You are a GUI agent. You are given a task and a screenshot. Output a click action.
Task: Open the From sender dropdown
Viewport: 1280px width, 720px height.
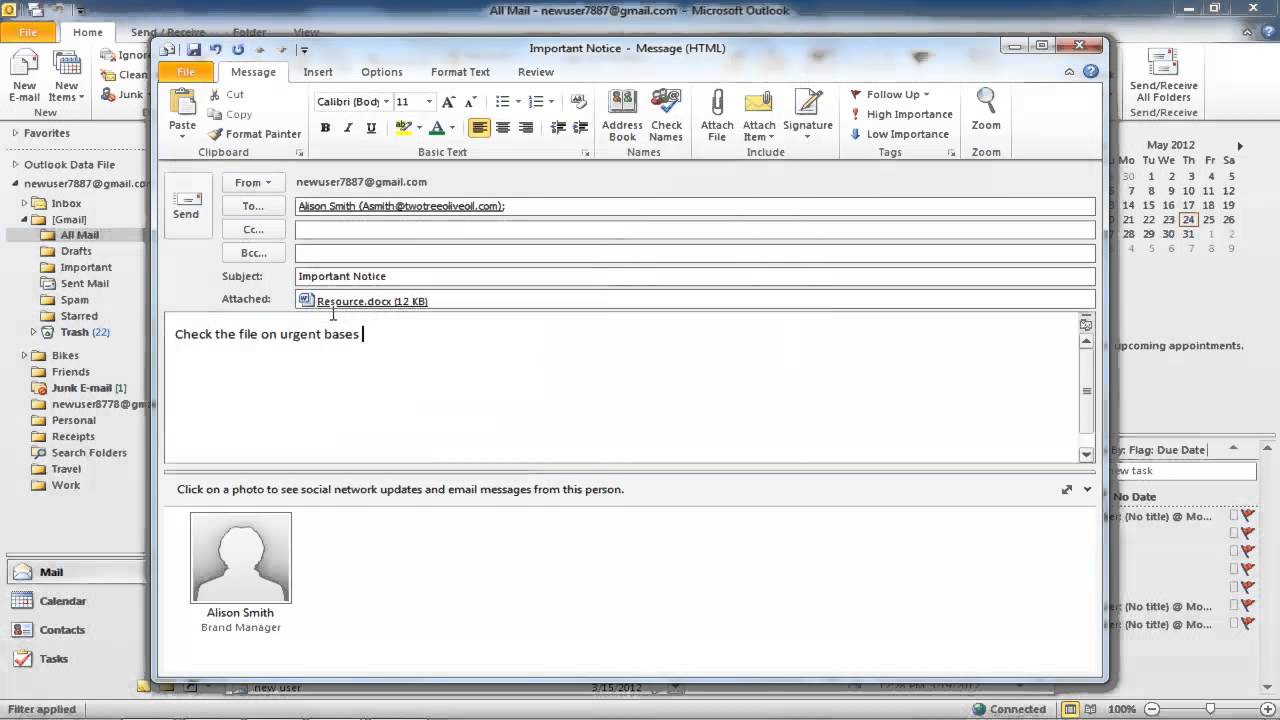pyautogui.click(x=253, y=183)
